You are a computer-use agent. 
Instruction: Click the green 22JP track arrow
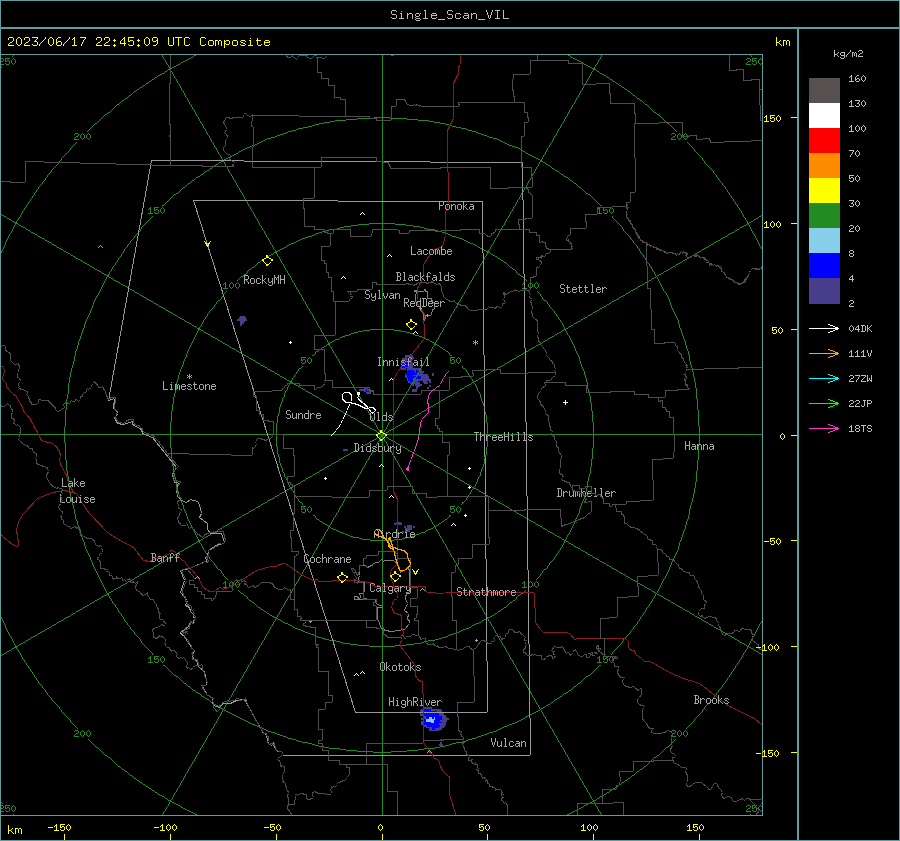click(x=824, y=404)
